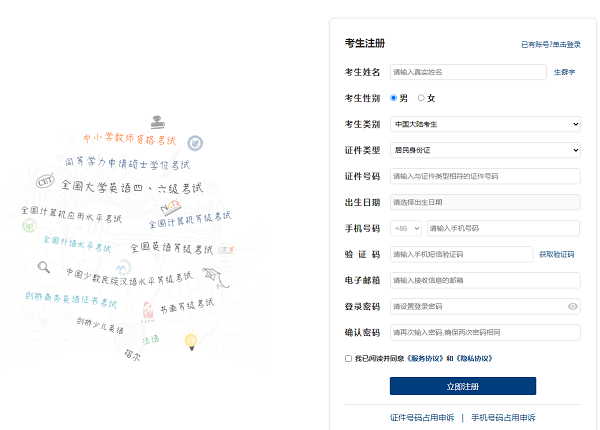Click 剑桥商务英语证书考试 text
This screenshot has width=600, height=430.
point(71,300)
